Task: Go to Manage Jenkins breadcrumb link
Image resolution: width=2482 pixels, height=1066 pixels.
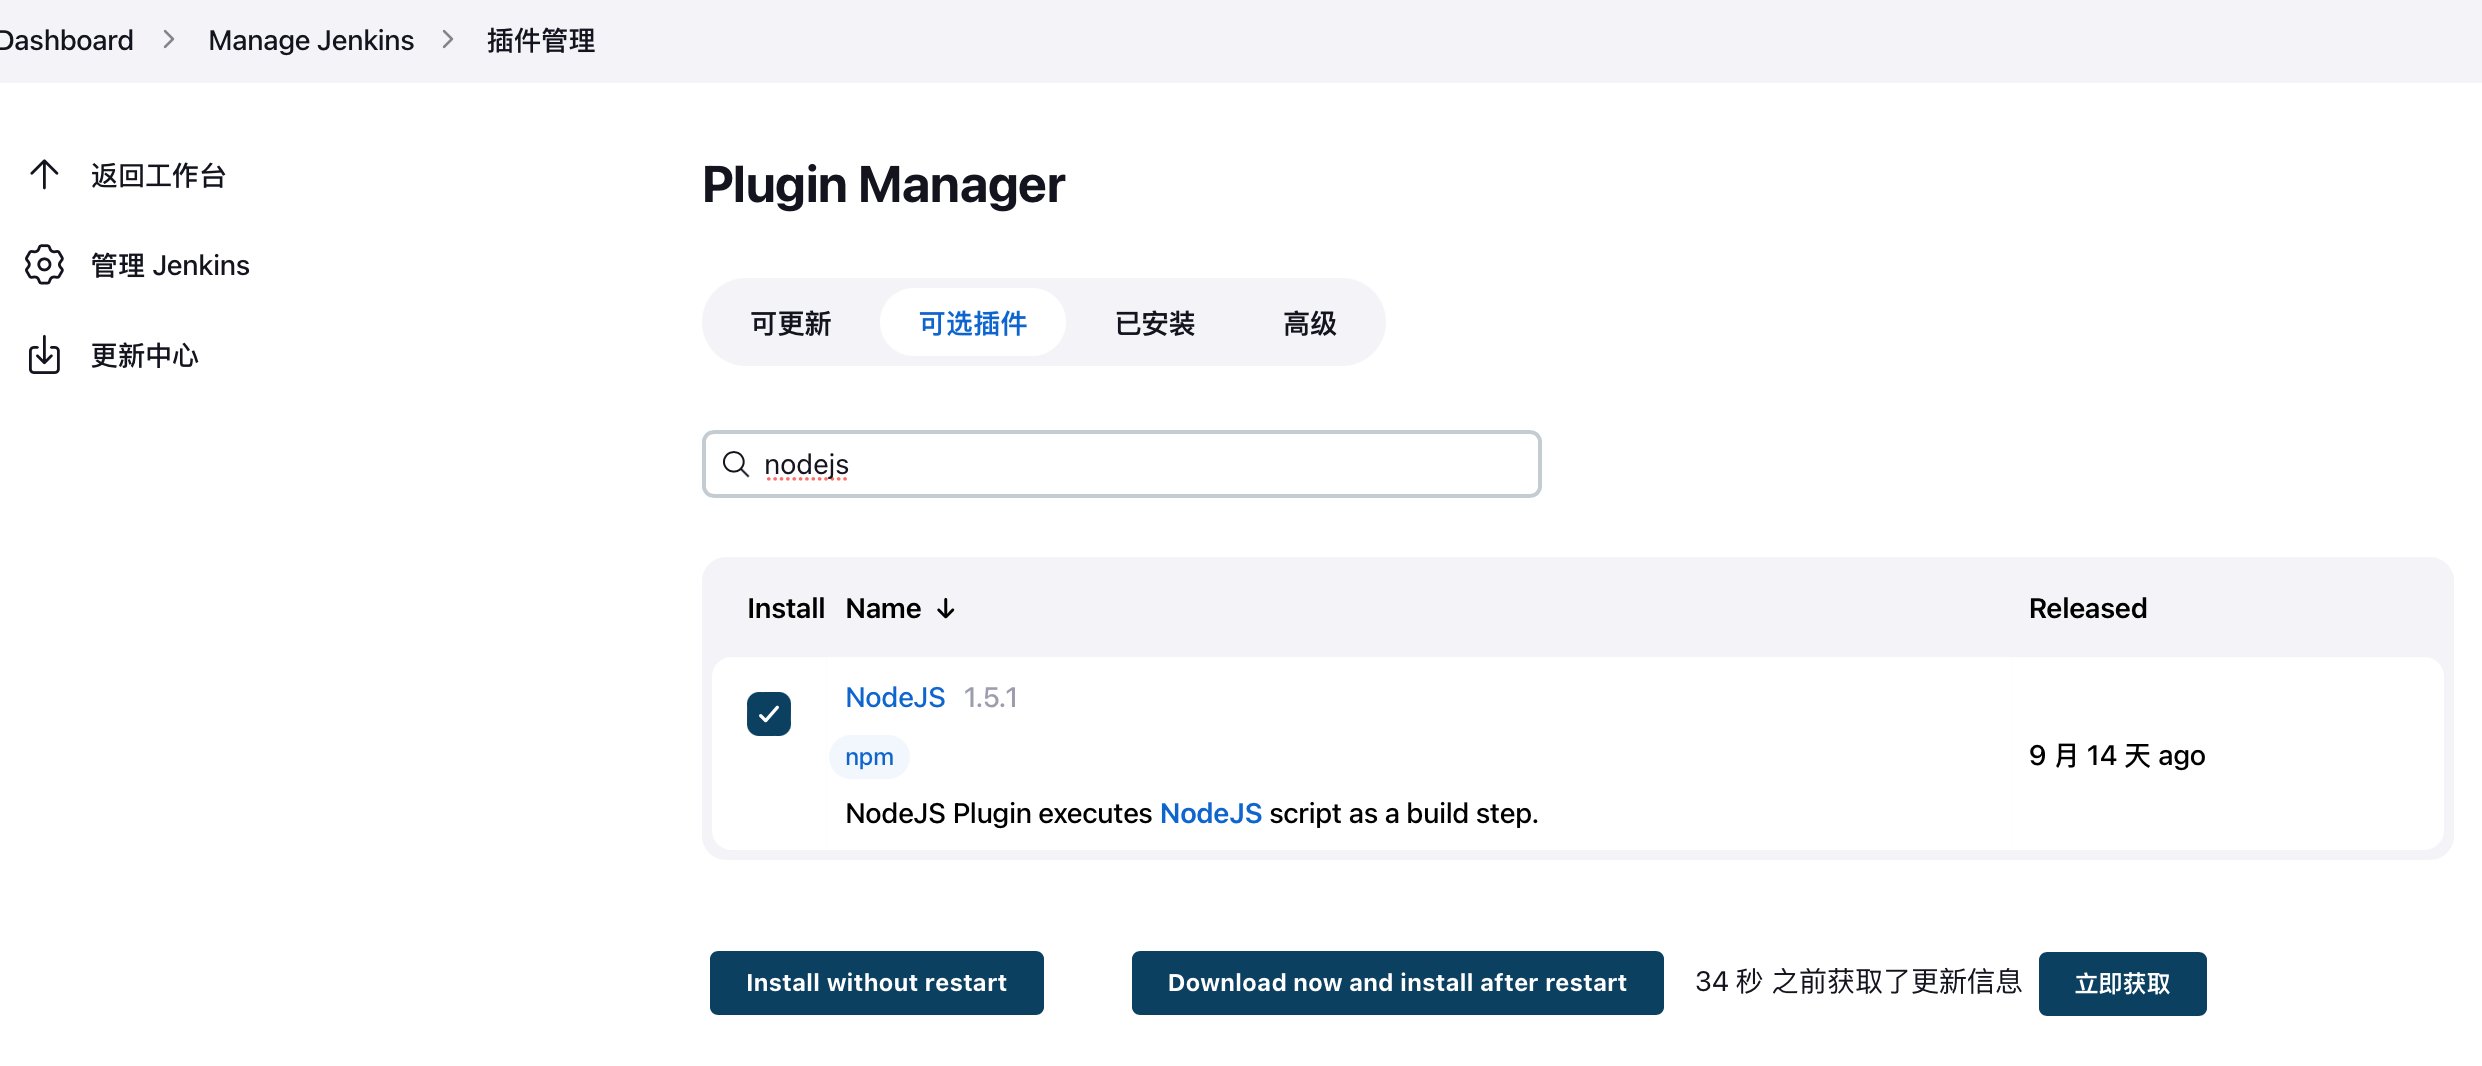Action: tap(311, 40)
